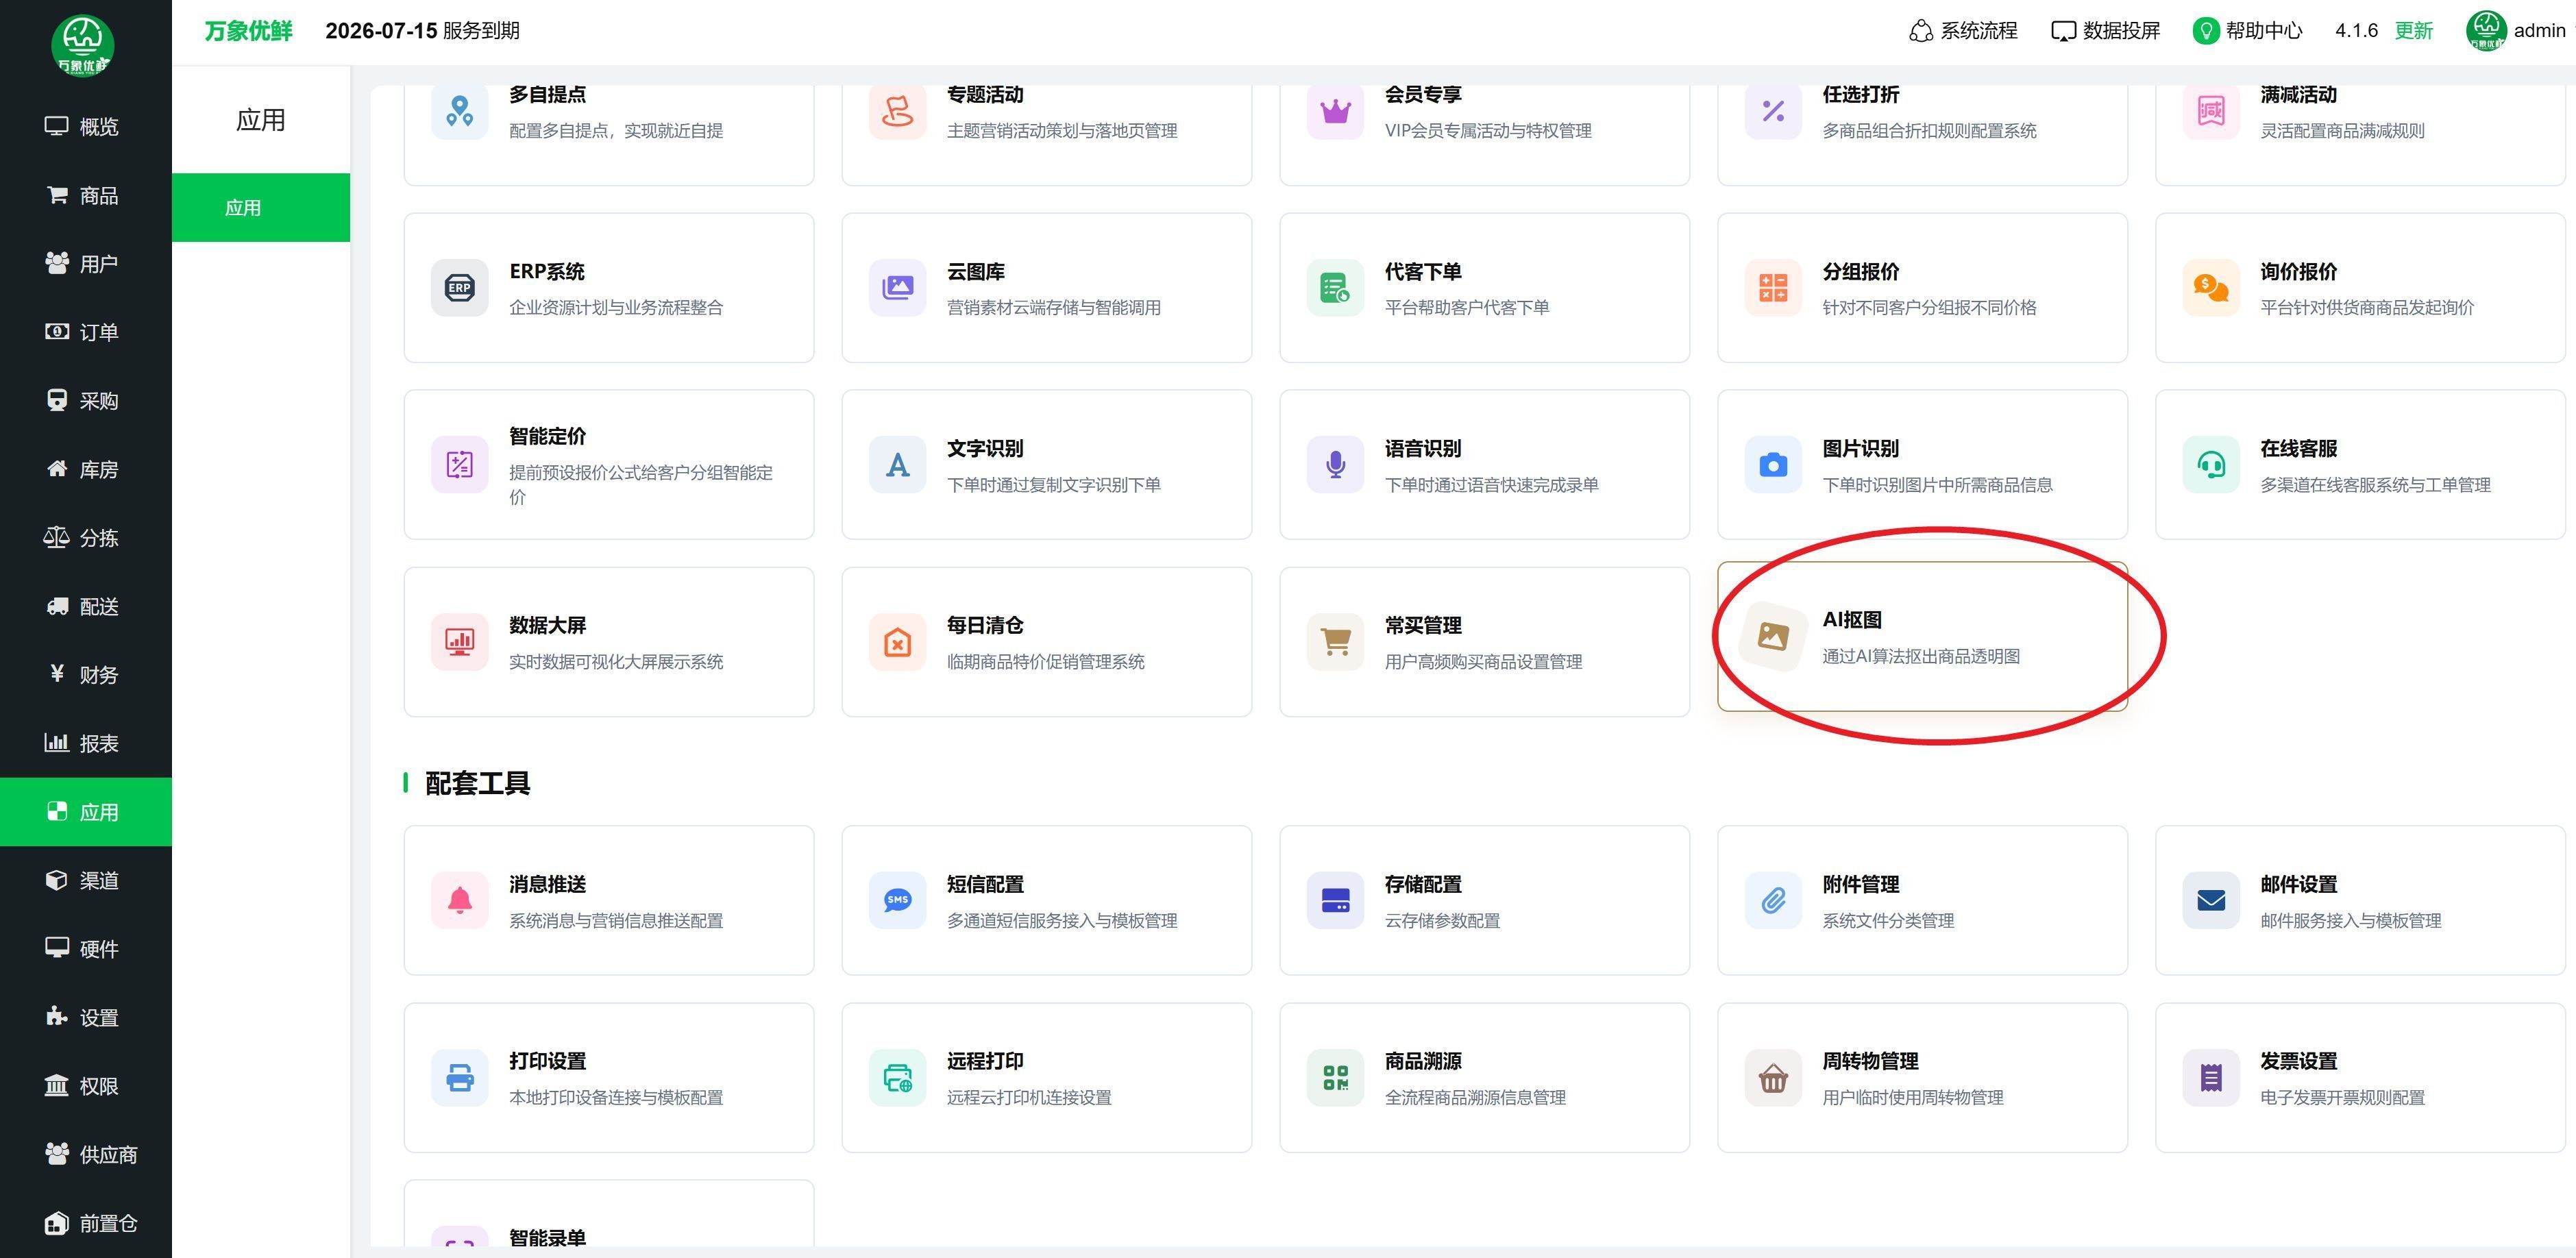
Task: Click the AI抠图 picture icon
Action: (1773, 636)
